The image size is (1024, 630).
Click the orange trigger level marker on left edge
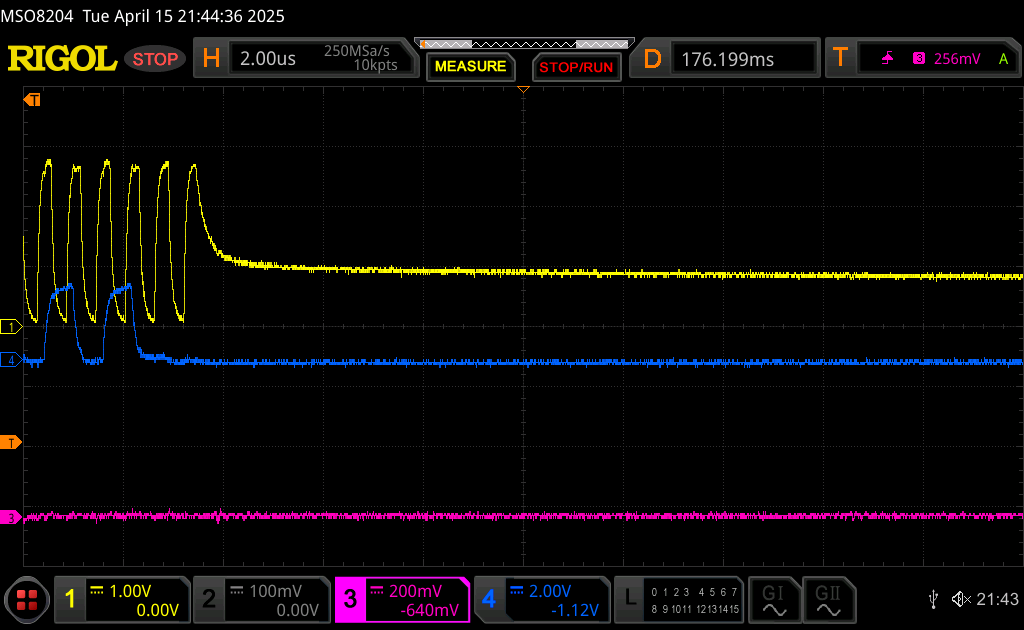coord(12,442)
